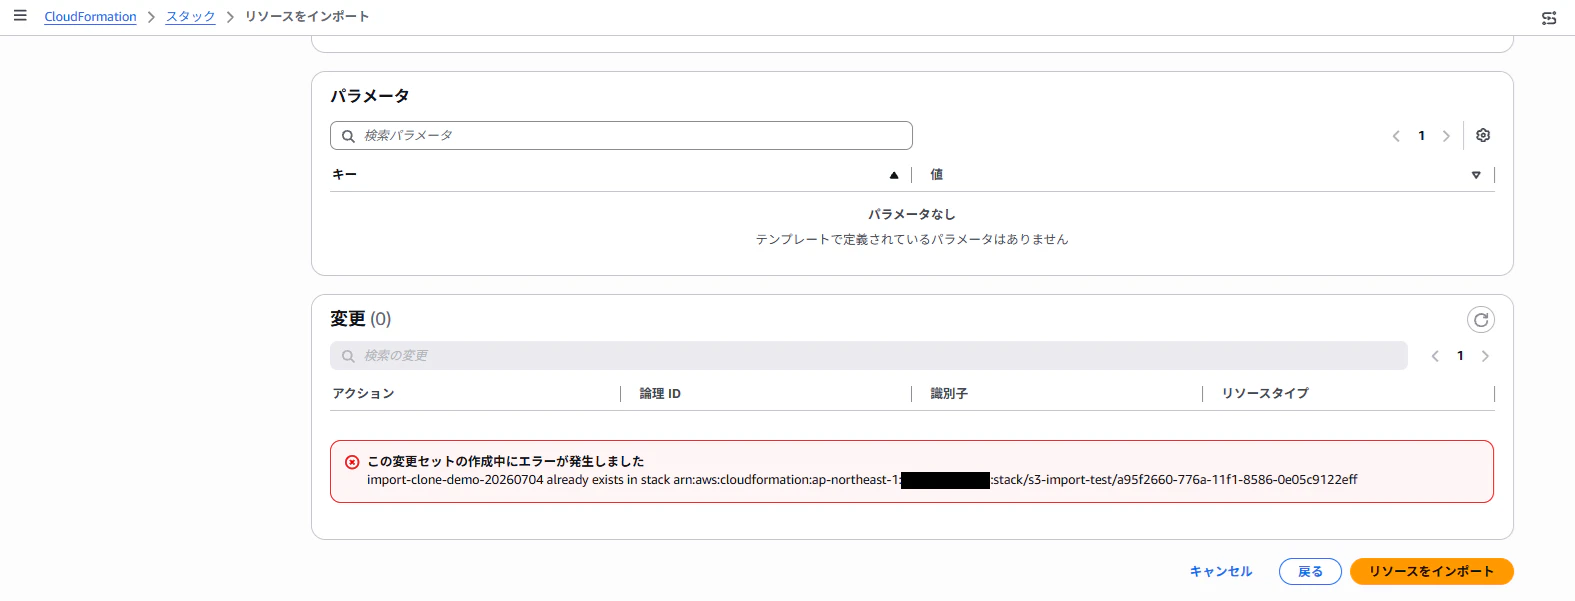This screenshot has height=601, width=1575.
Task: Go to next page of changes
Action: click(x=1485, y=356)
